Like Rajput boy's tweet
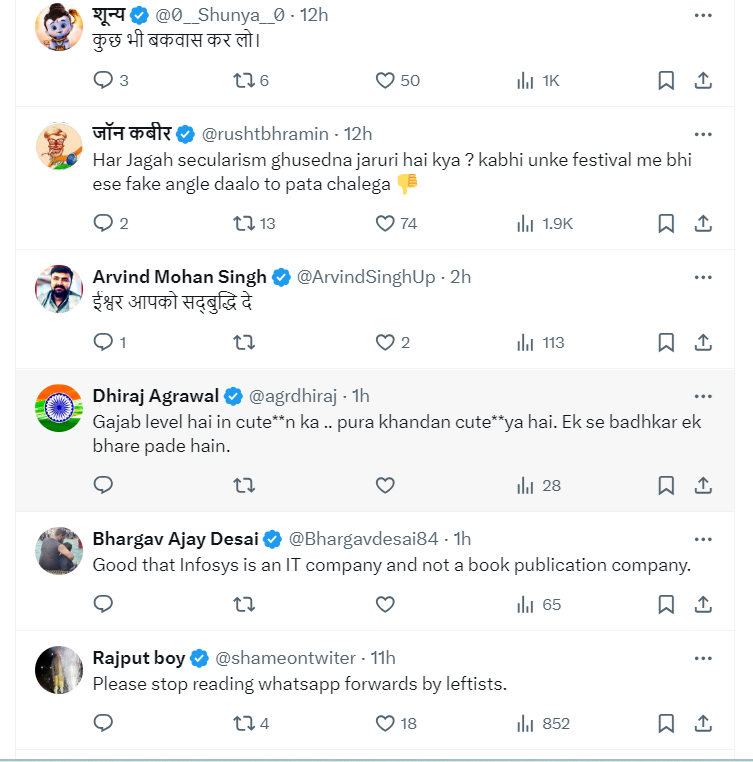 pos(385,723)
